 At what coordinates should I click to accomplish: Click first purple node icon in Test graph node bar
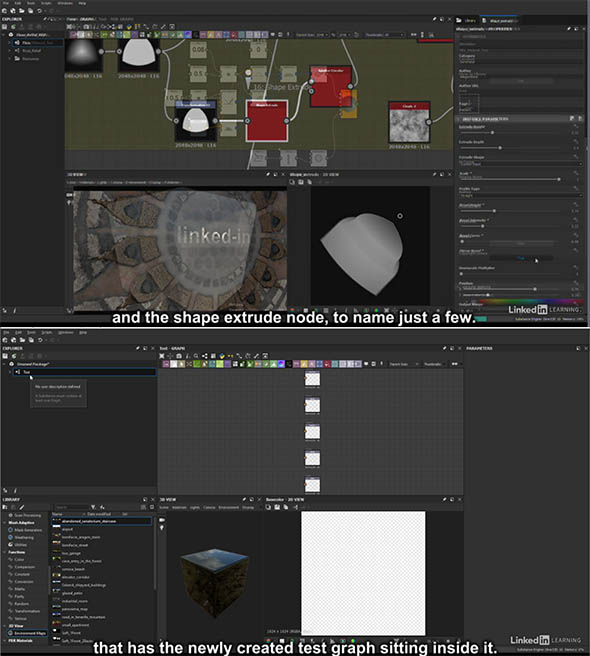tap(166, 364)
